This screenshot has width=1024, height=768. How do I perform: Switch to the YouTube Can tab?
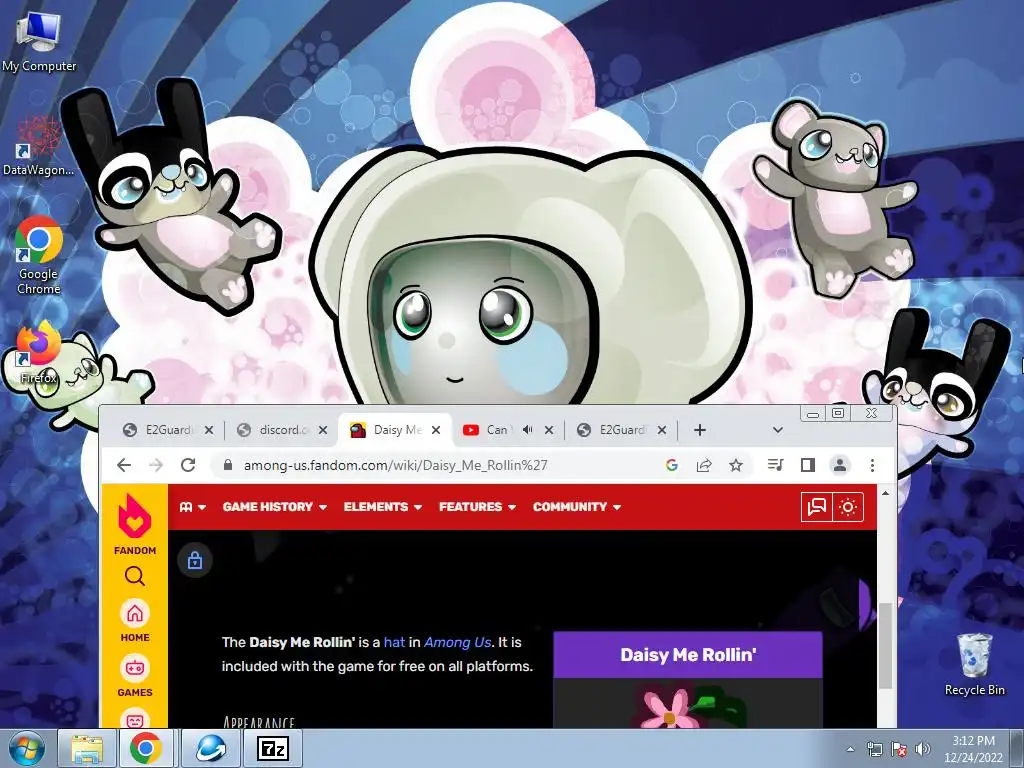(508, 430)
